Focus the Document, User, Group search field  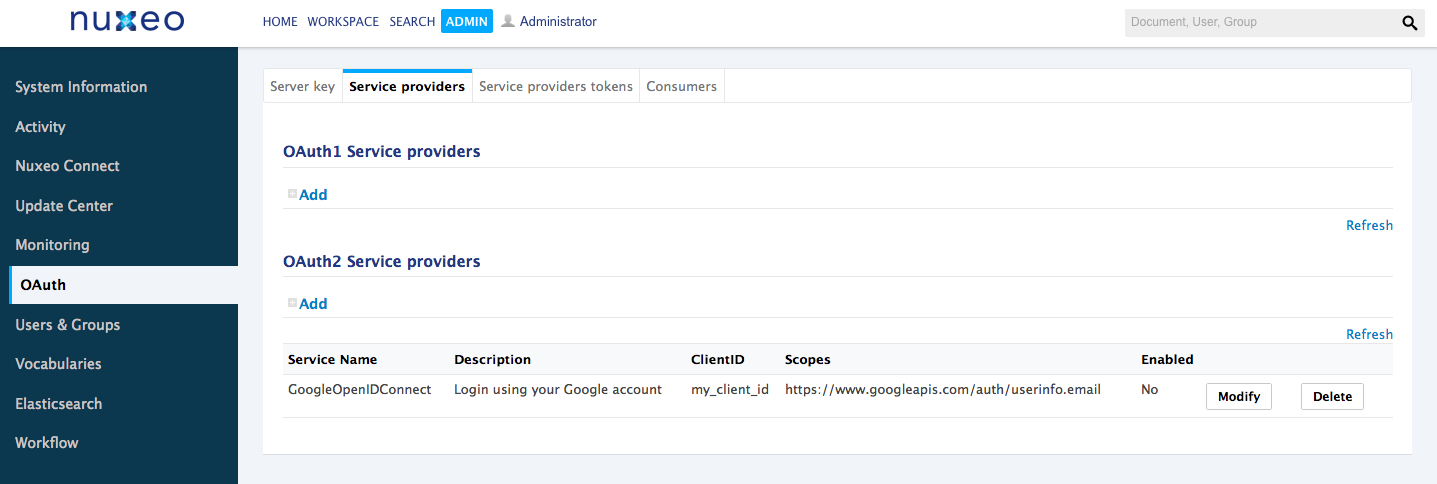pos(1258,22)
